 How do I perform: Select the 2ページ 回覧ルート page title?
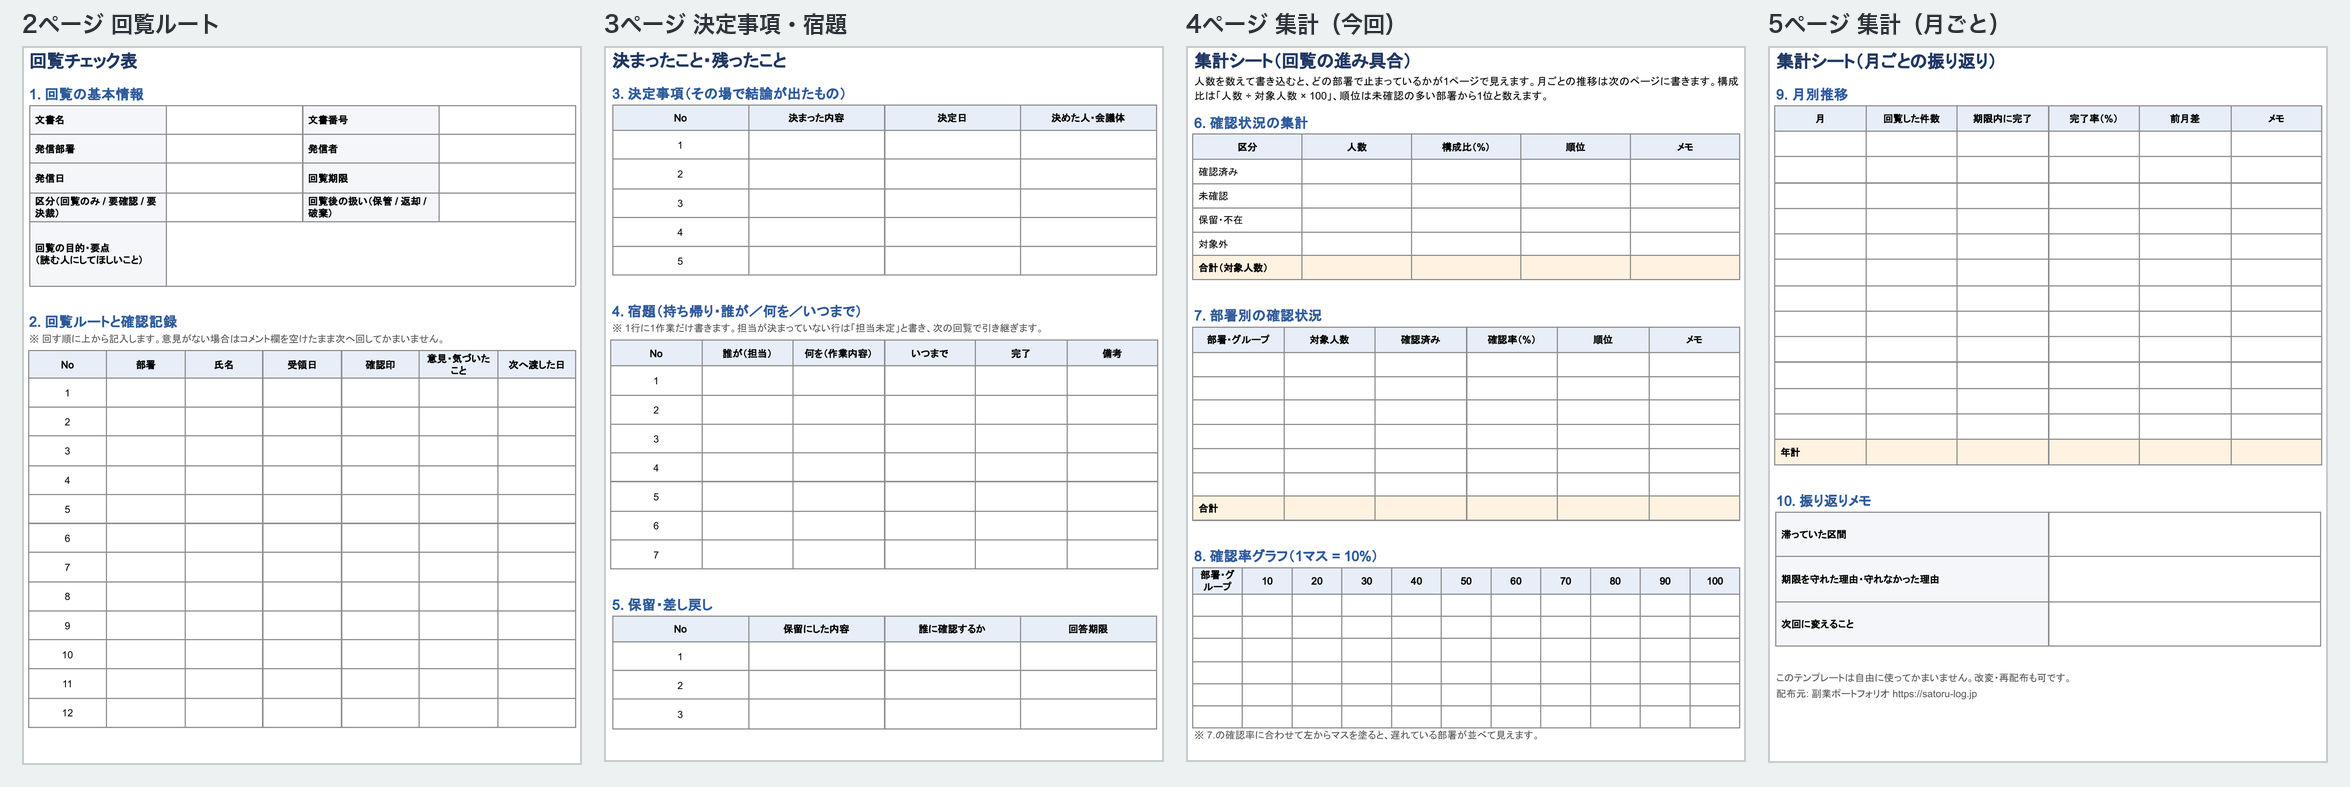120,24
